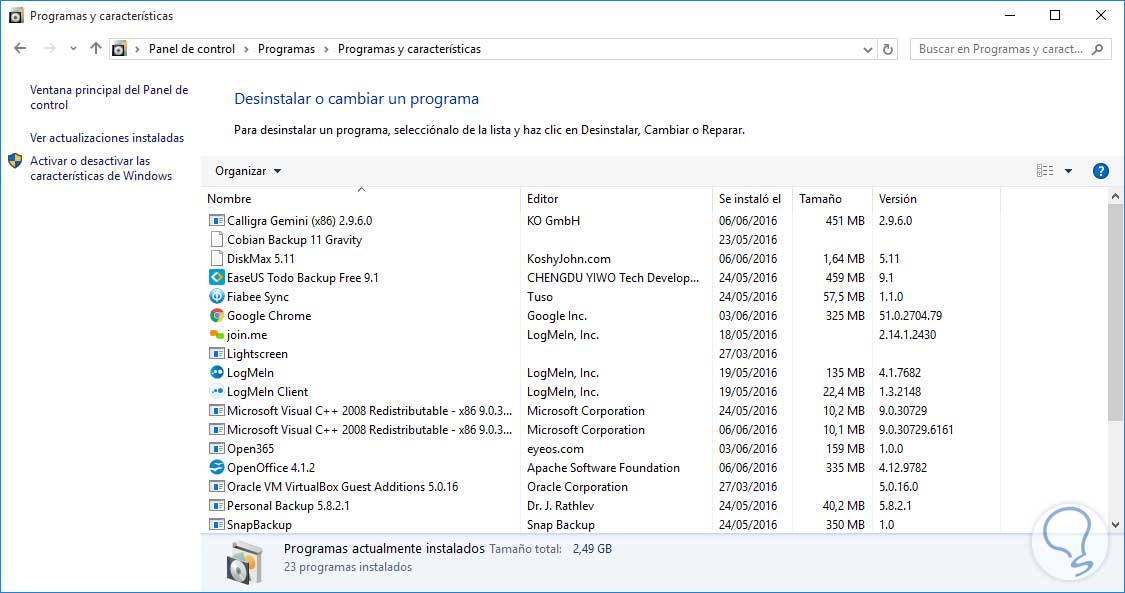Select the Google Chrome row name
The width and height of the screenshot is (1125, 593).
tap(269, 316)
